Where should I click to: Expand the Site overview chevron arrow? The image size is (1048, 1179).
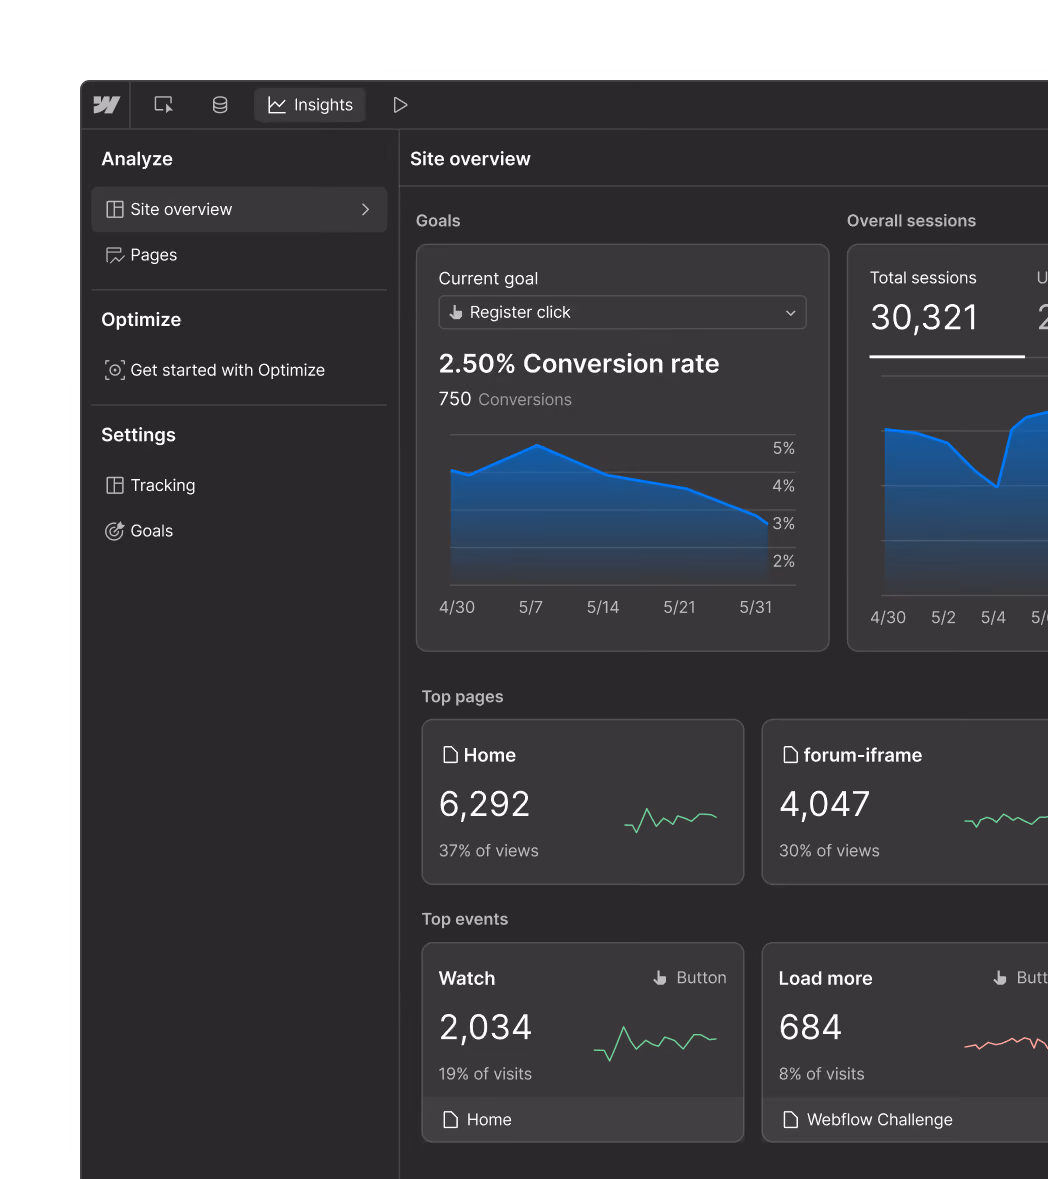click(365, 209)
